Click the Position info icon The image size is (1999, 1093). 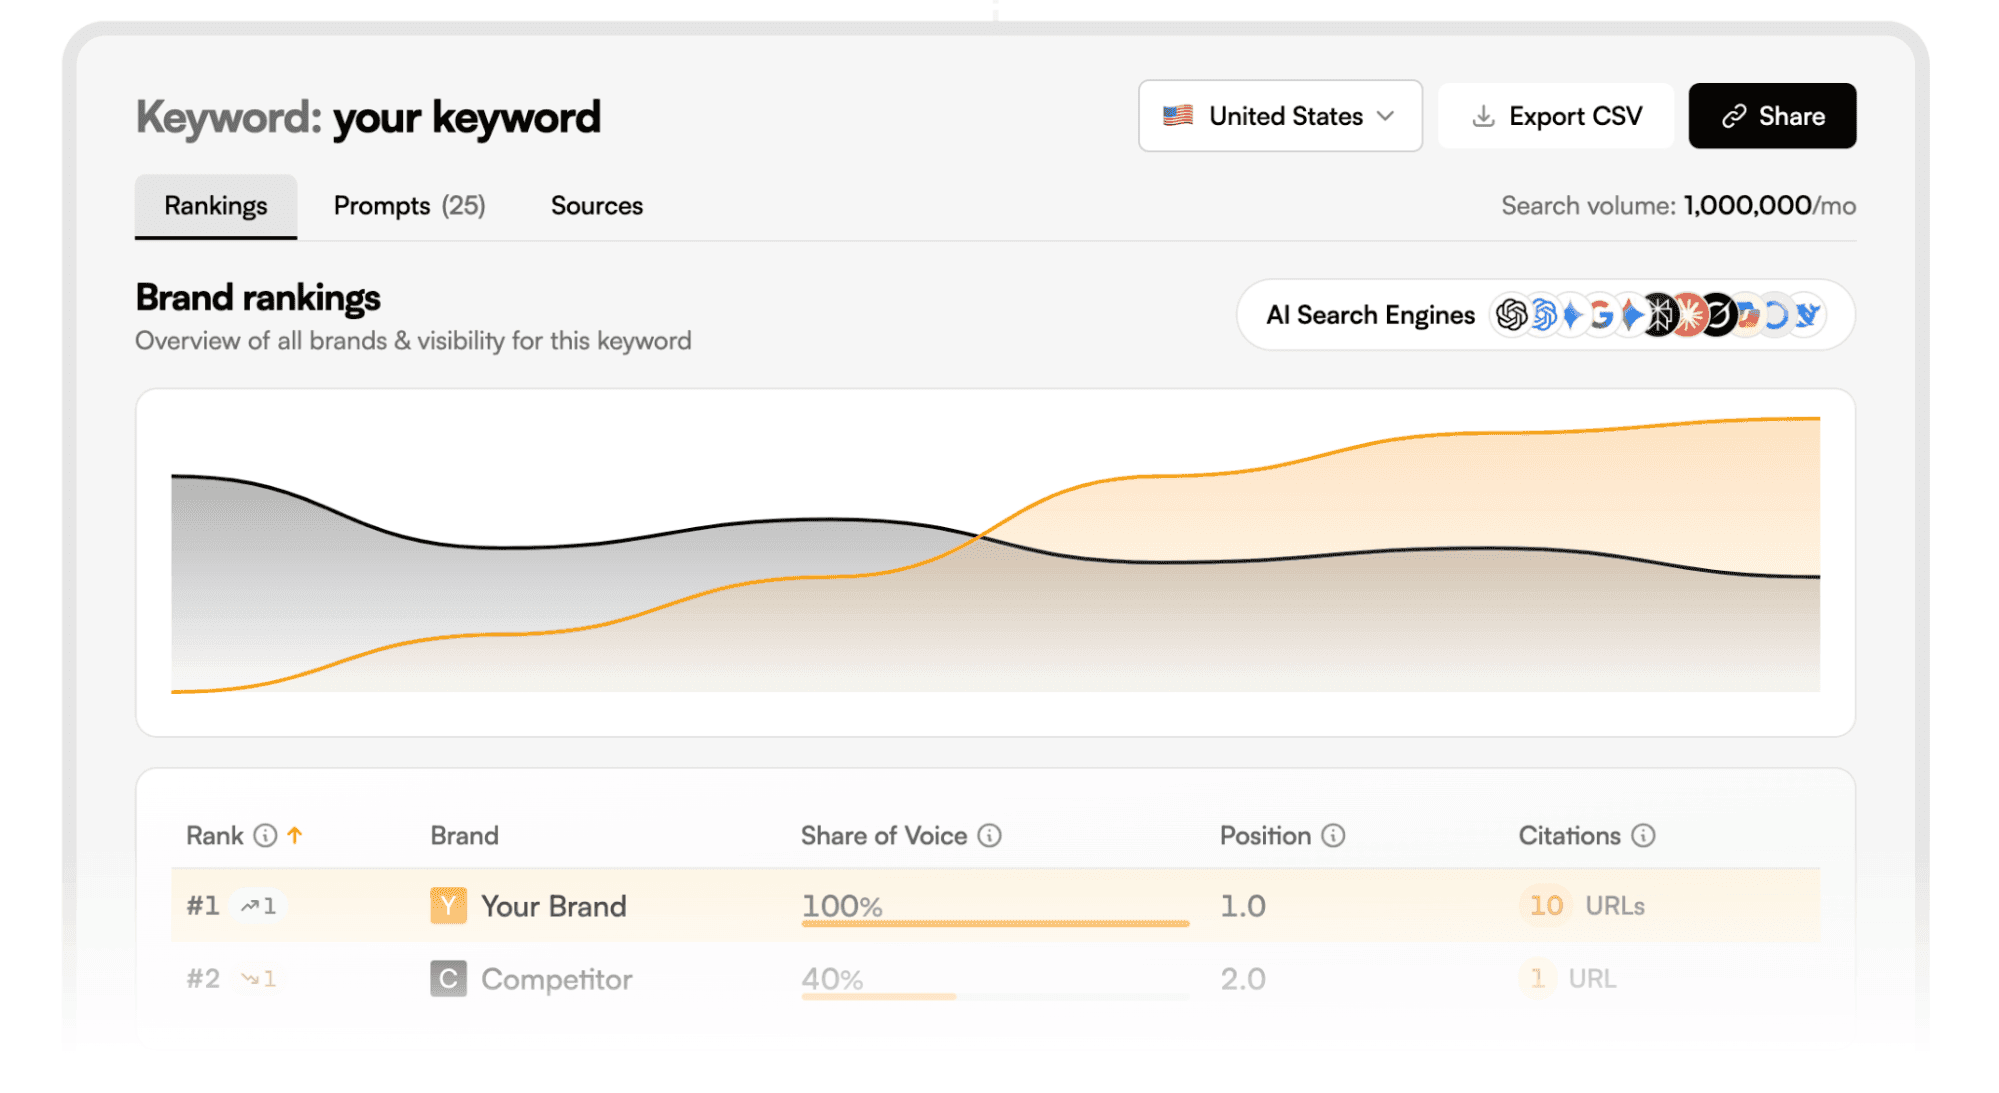tap(1333, 835)
